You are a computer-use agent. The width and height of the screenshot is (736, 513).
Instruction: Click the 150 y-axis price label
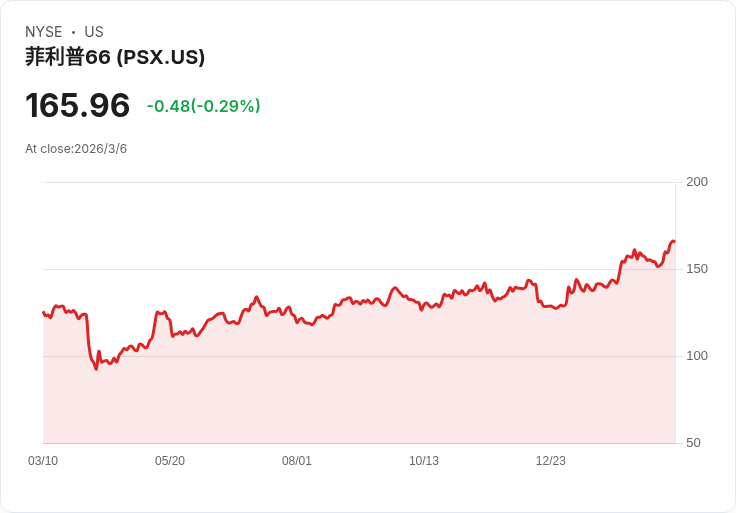[696, 269]
